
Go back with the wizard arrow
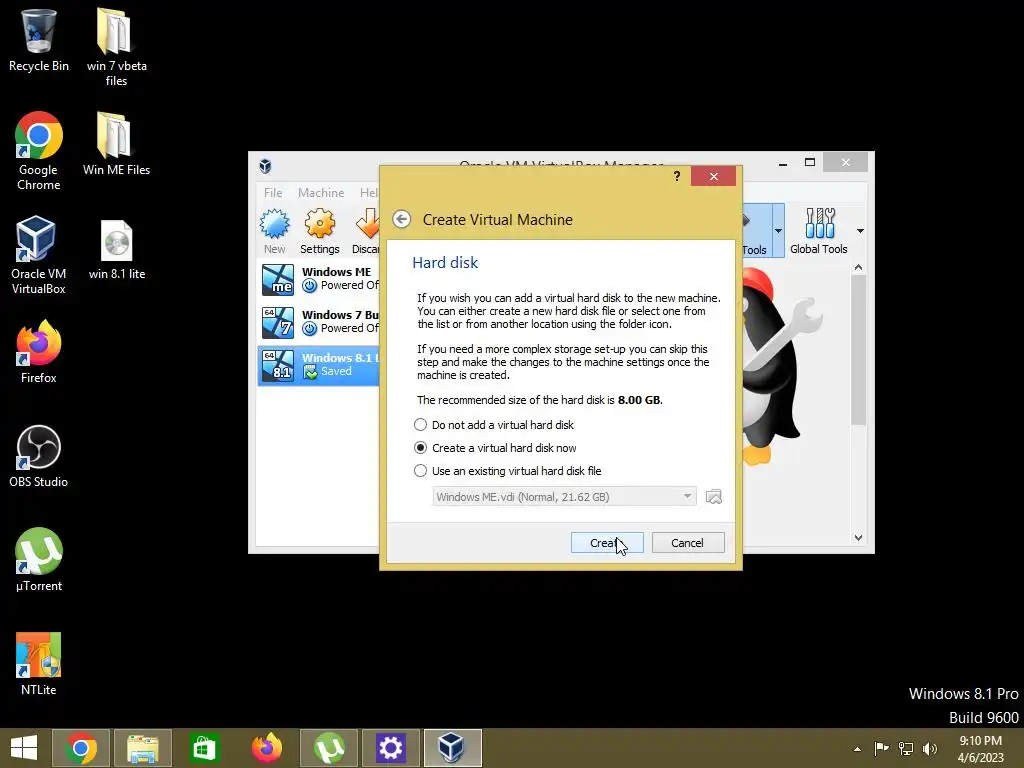[402, 219]
